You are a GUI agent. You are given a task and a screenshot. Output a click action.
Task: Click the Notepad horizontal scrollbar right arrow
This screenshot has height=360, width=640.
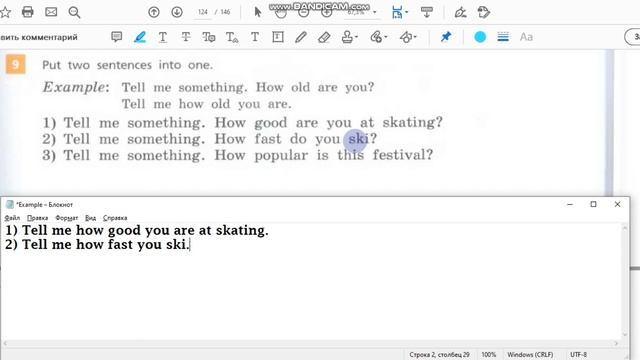pyautogui.click(x=616, y=344)
